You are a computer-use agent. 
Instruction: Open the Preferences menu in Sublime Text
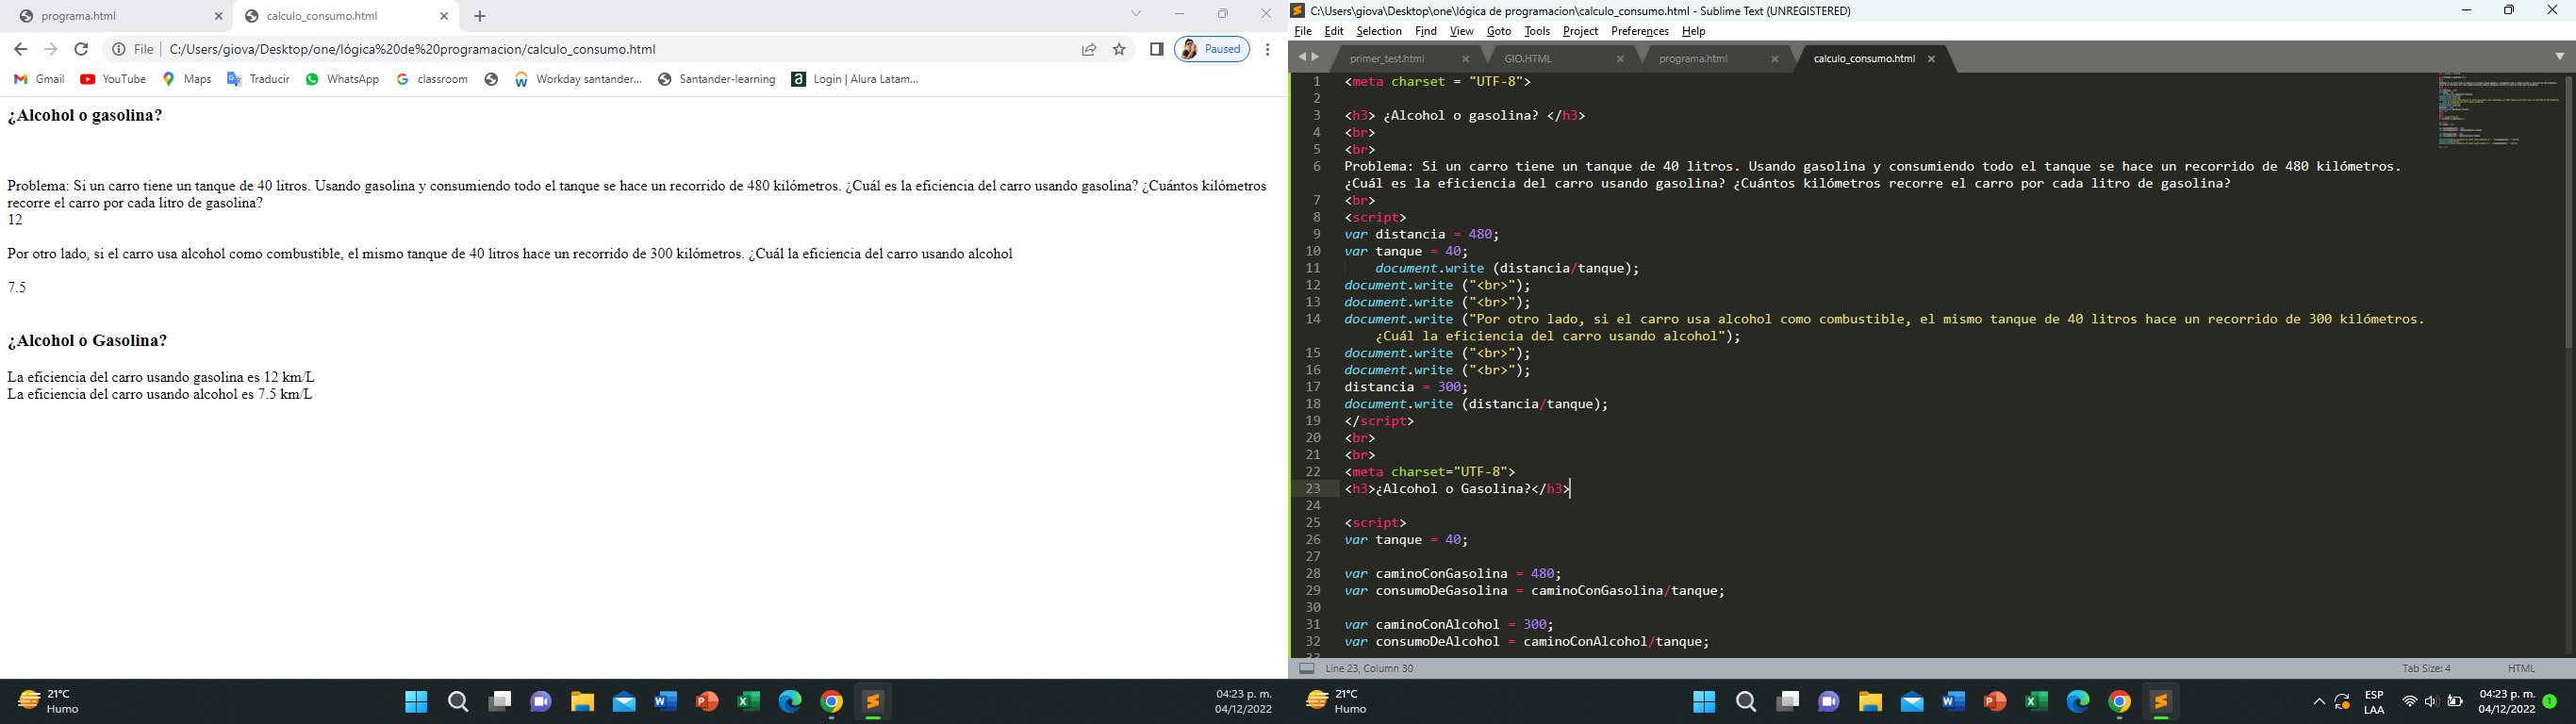1639,31
